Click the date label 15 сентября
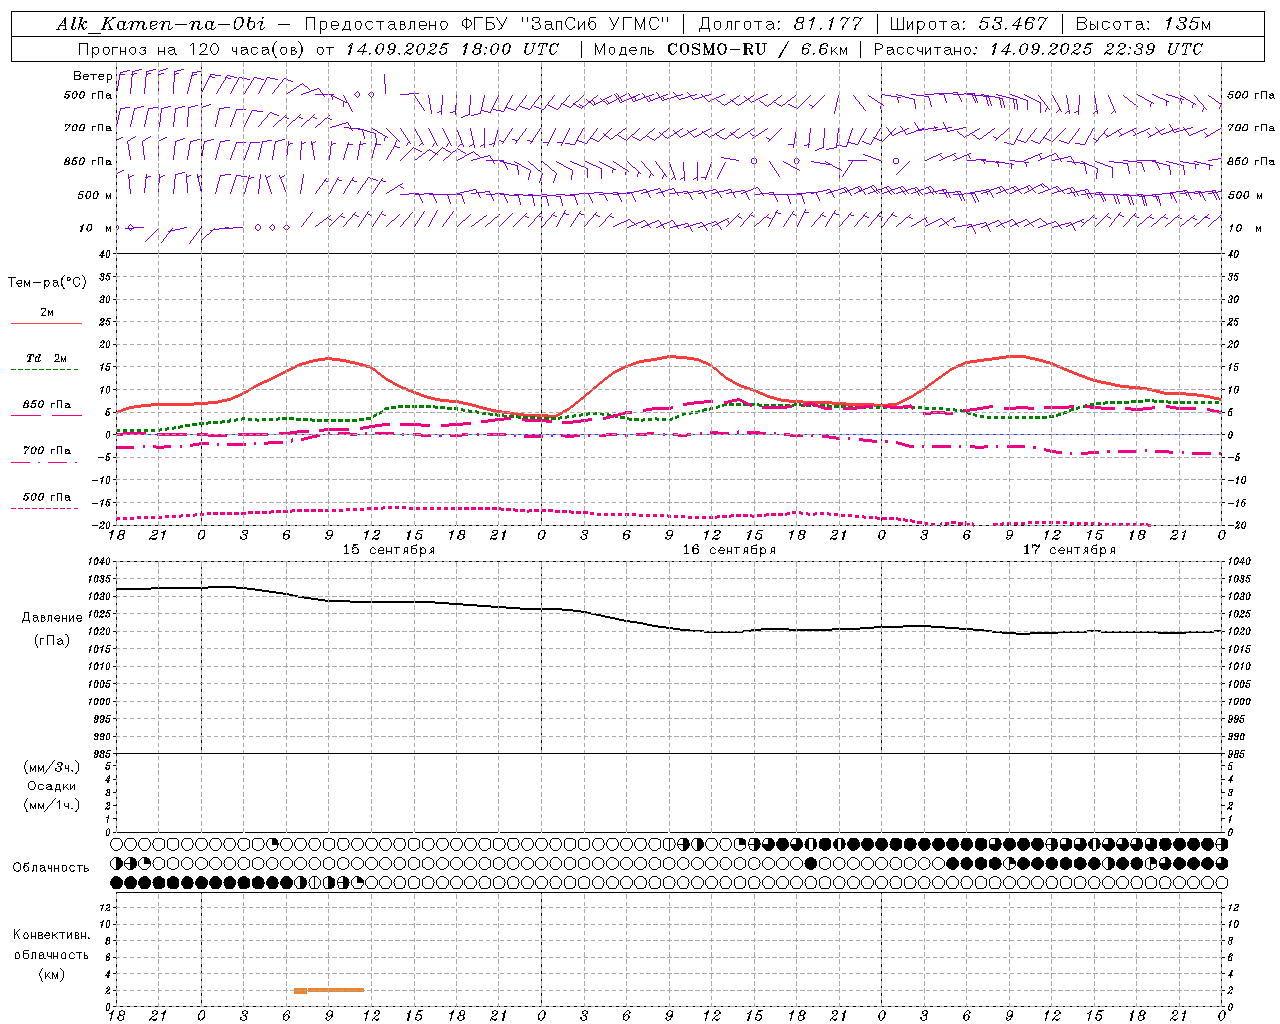Image resolution: width=1280 pixels, height=1024 pixels. (388, 550)
